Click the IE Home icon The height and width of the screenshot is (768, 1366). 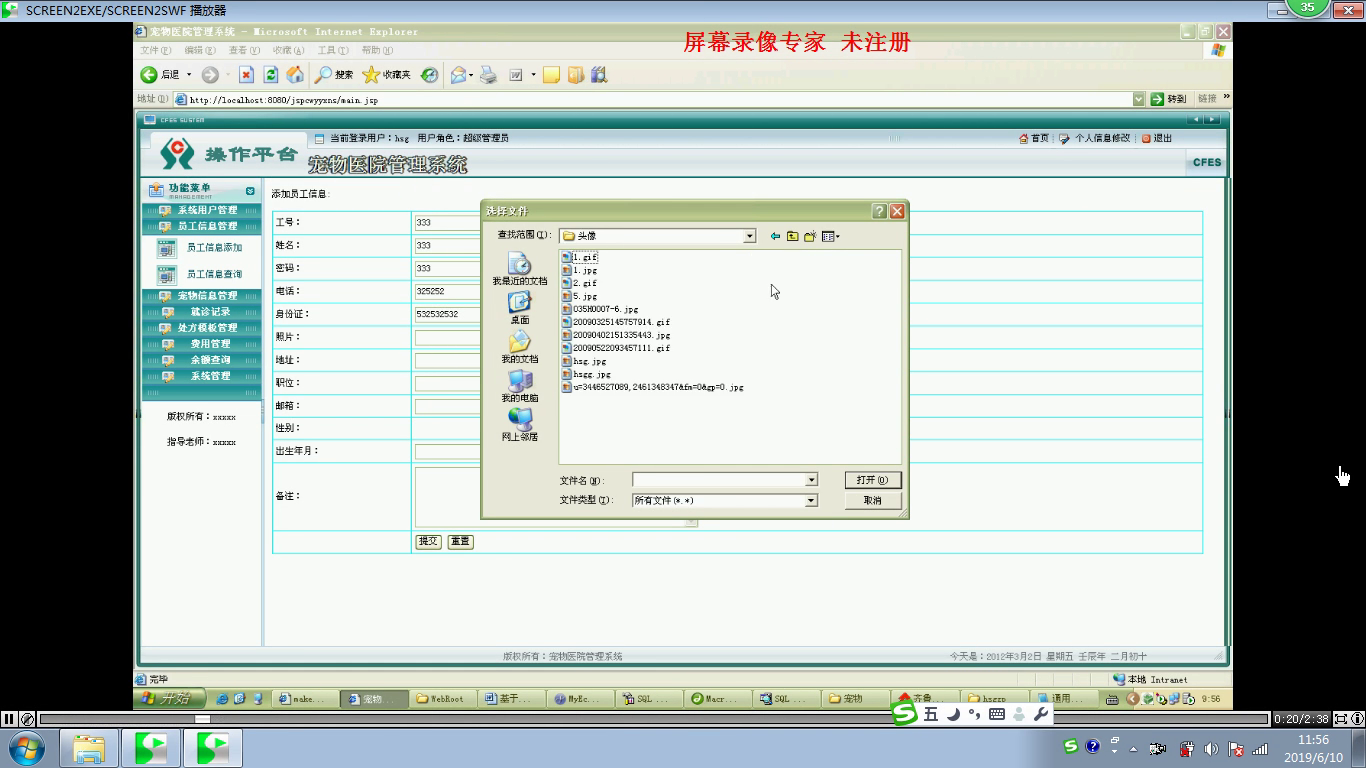point(295,75)
